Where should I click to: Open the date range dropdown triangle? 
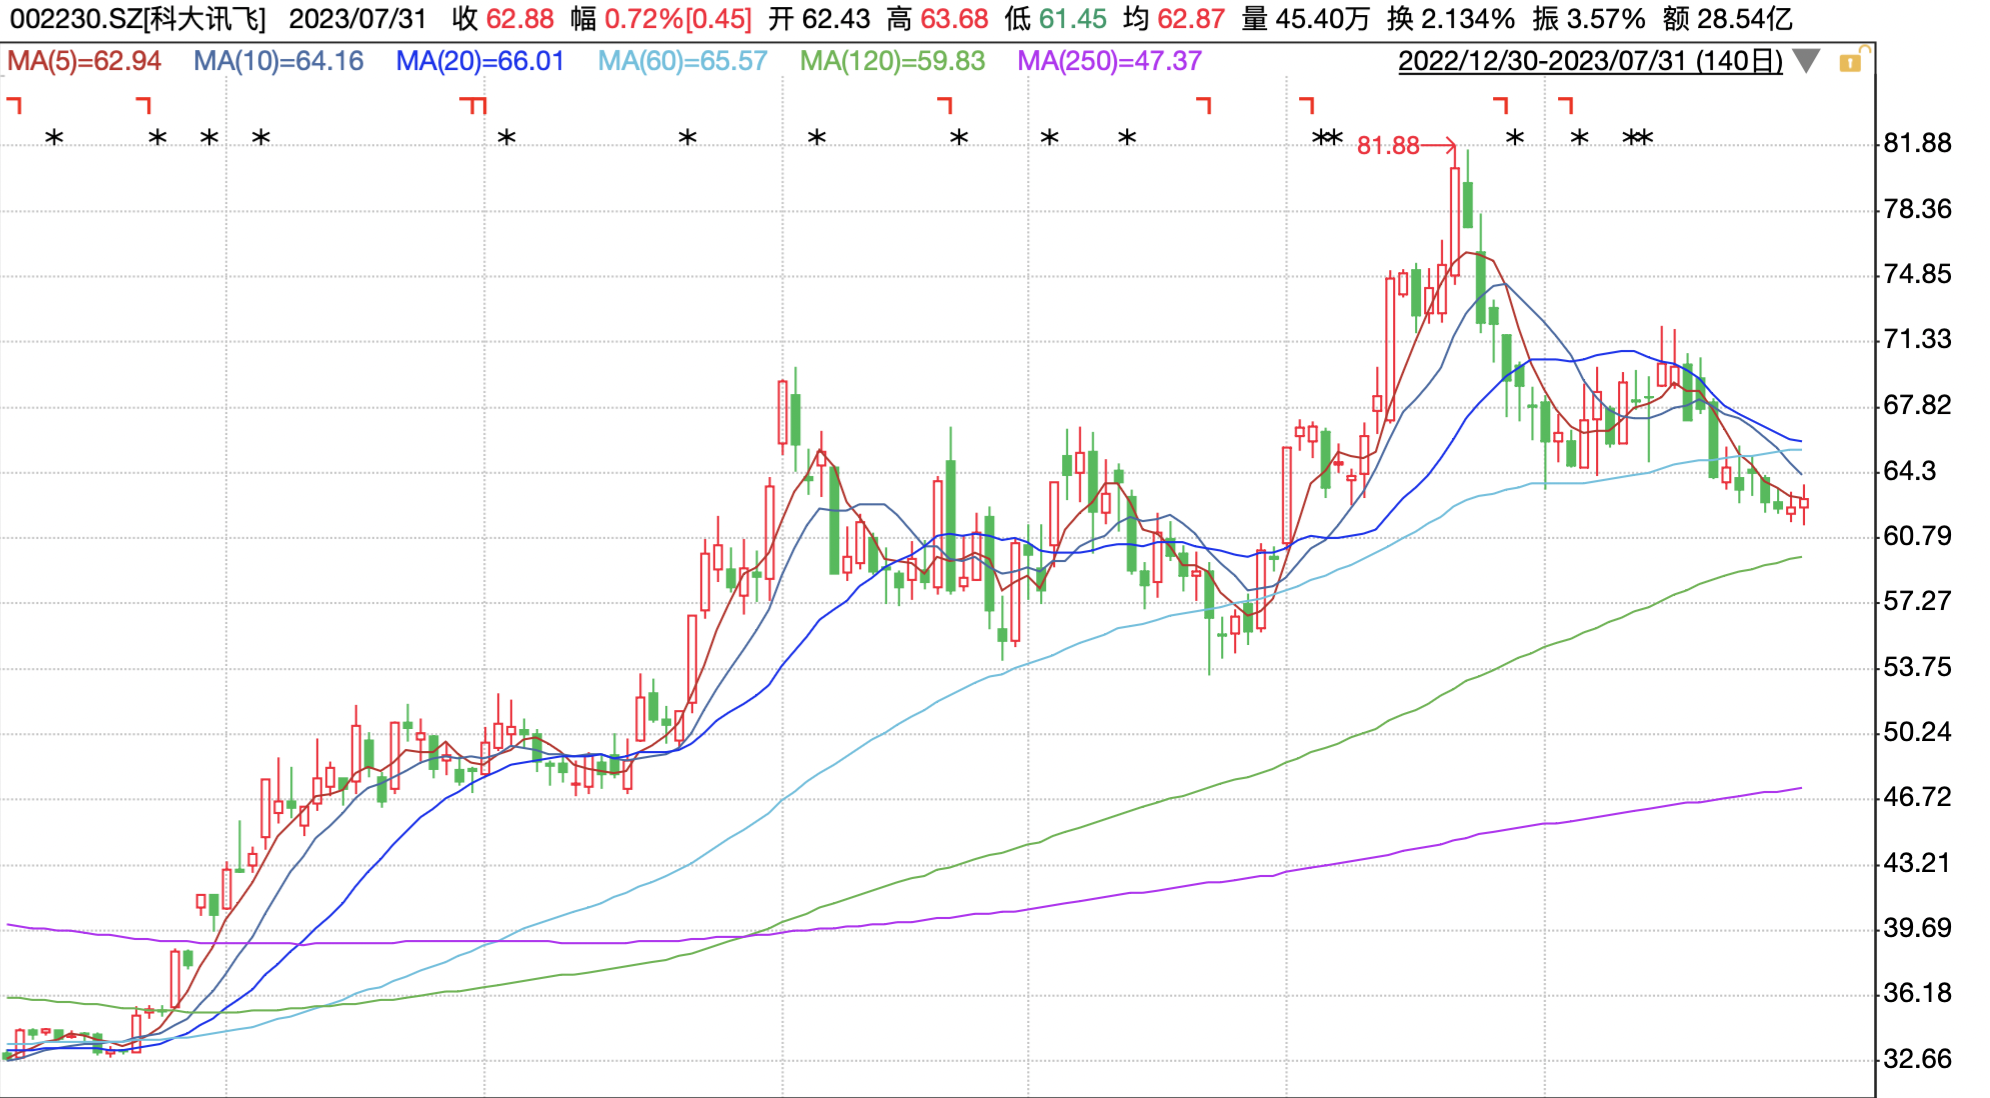[x=1806, y=62]
